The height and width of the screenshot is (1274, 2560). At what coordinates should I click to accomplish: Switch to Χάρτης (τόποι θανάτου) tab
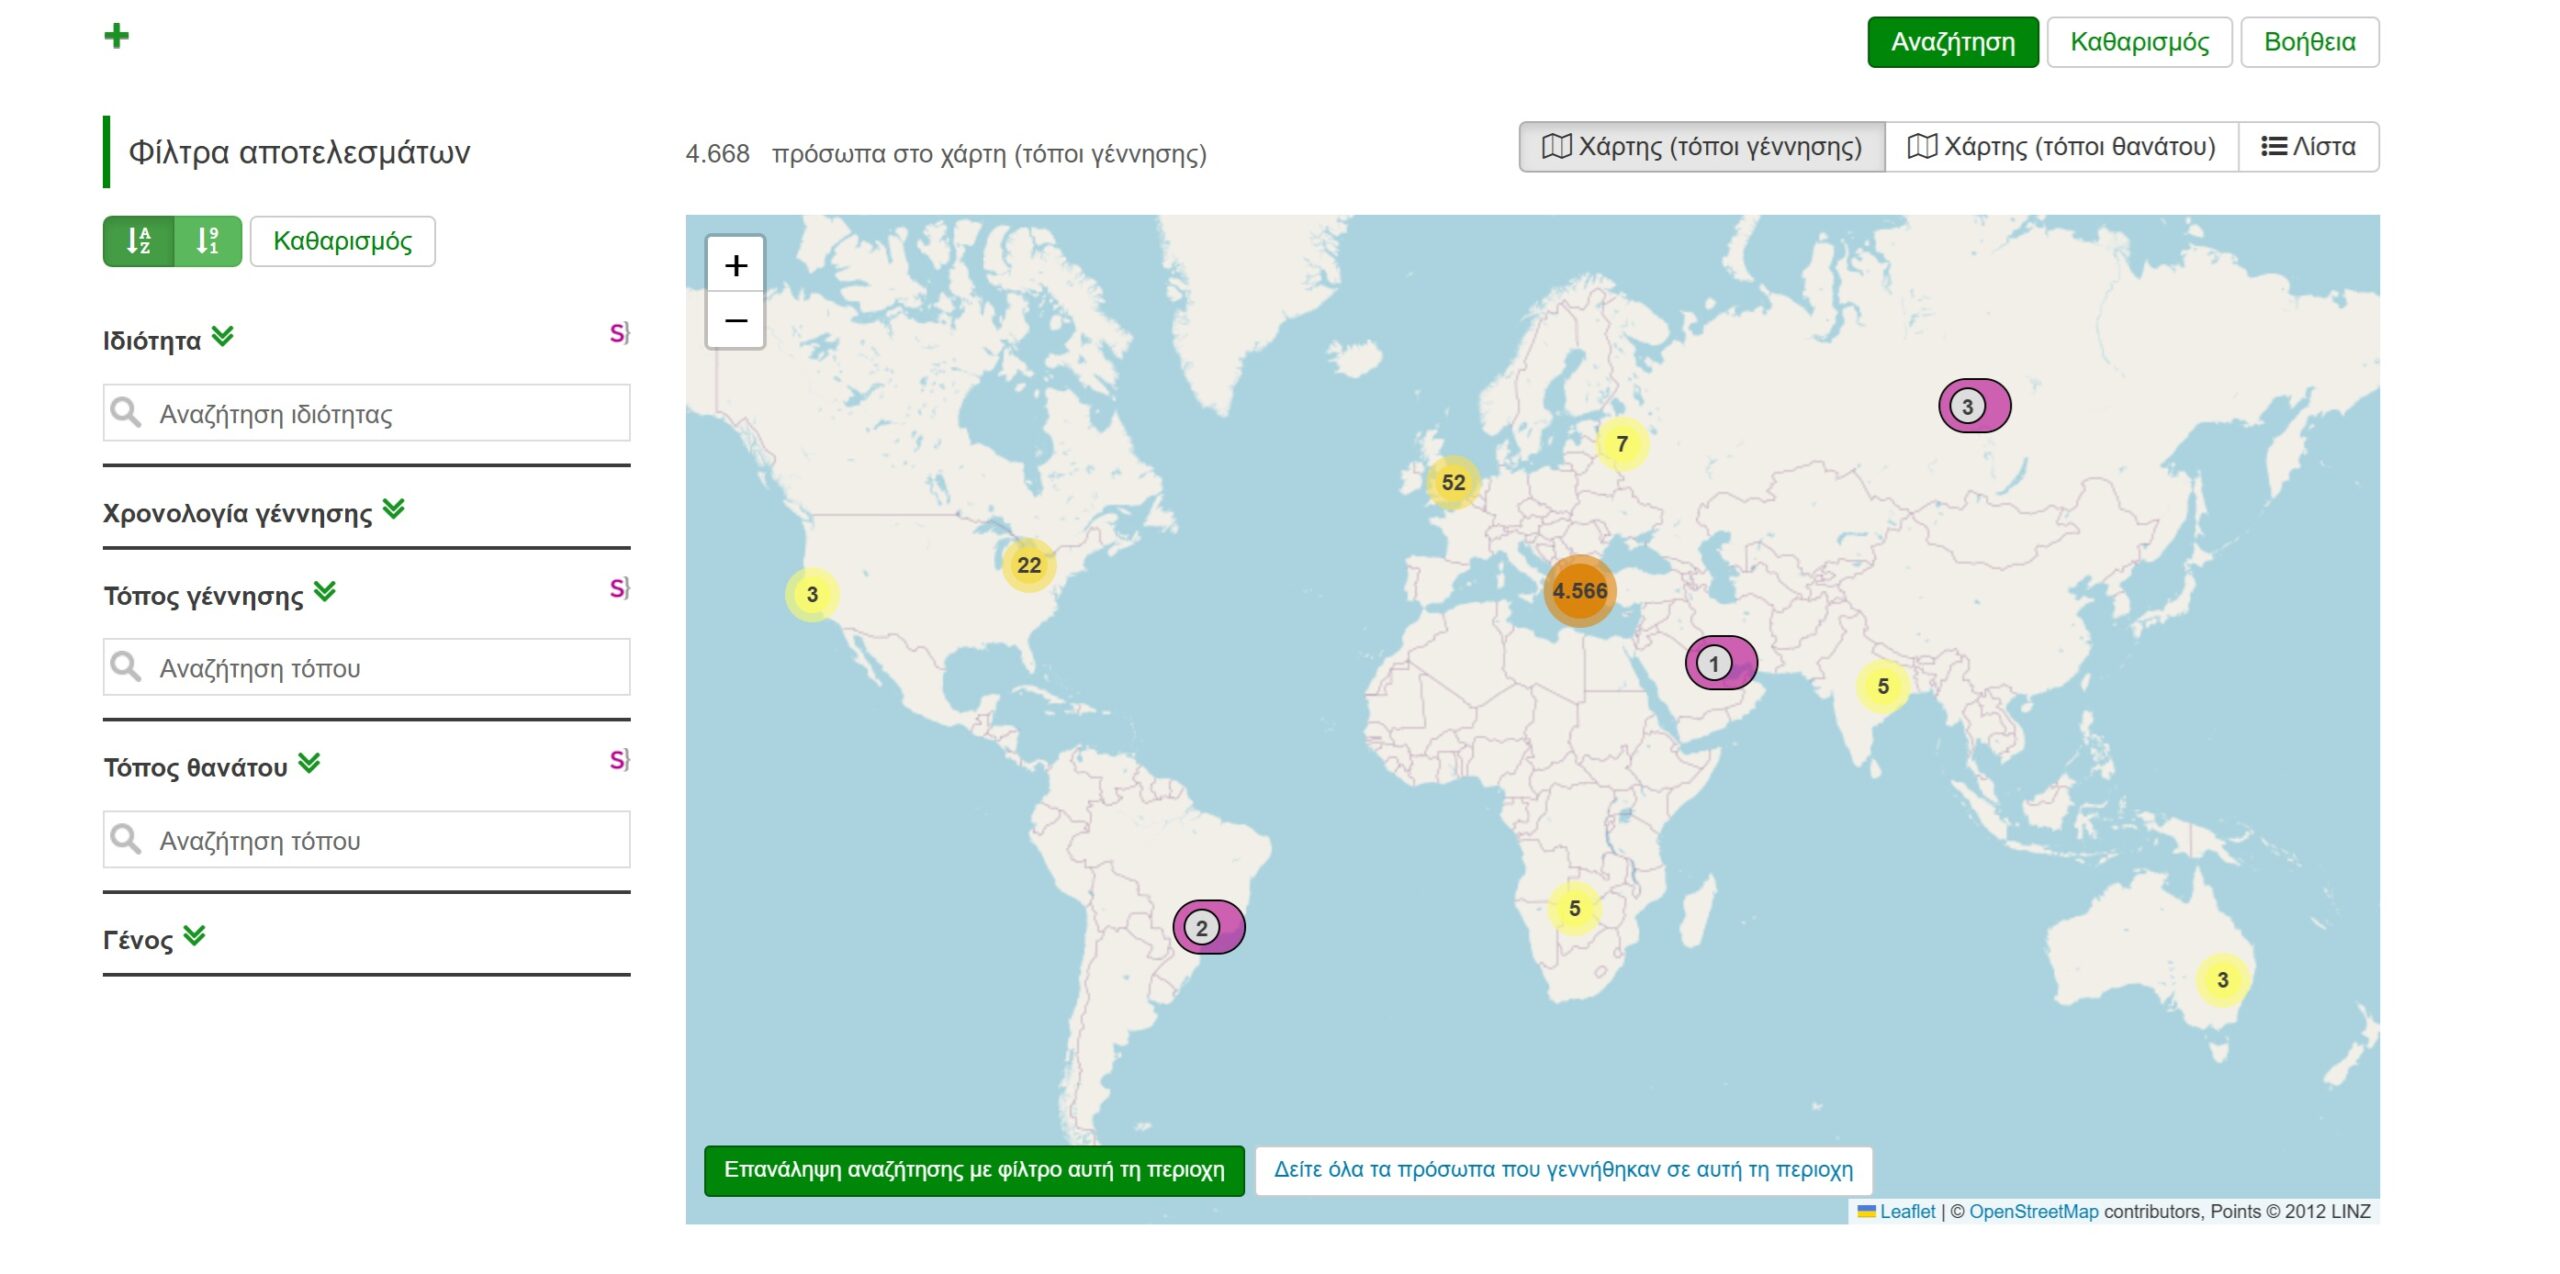click(x=2061, y=147)
